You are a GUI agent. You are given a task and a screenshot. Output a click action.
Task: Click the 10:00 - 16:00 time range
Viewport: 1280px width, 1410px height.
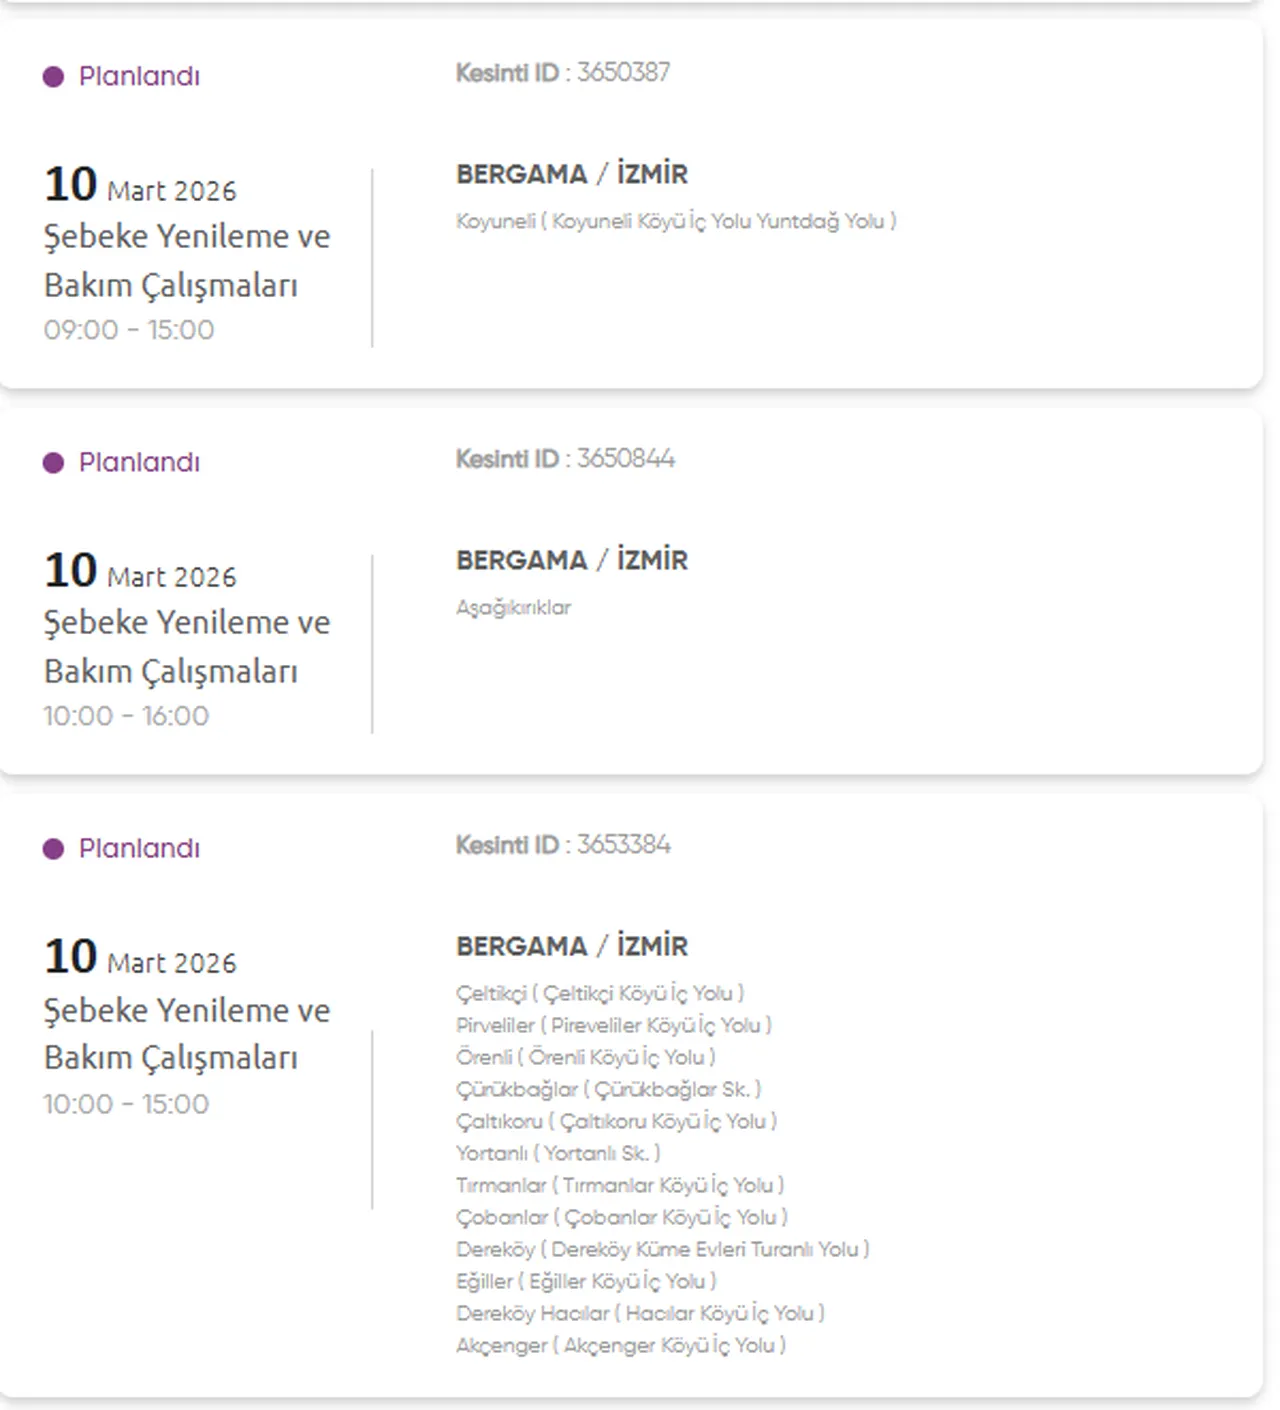click(127, 716)
